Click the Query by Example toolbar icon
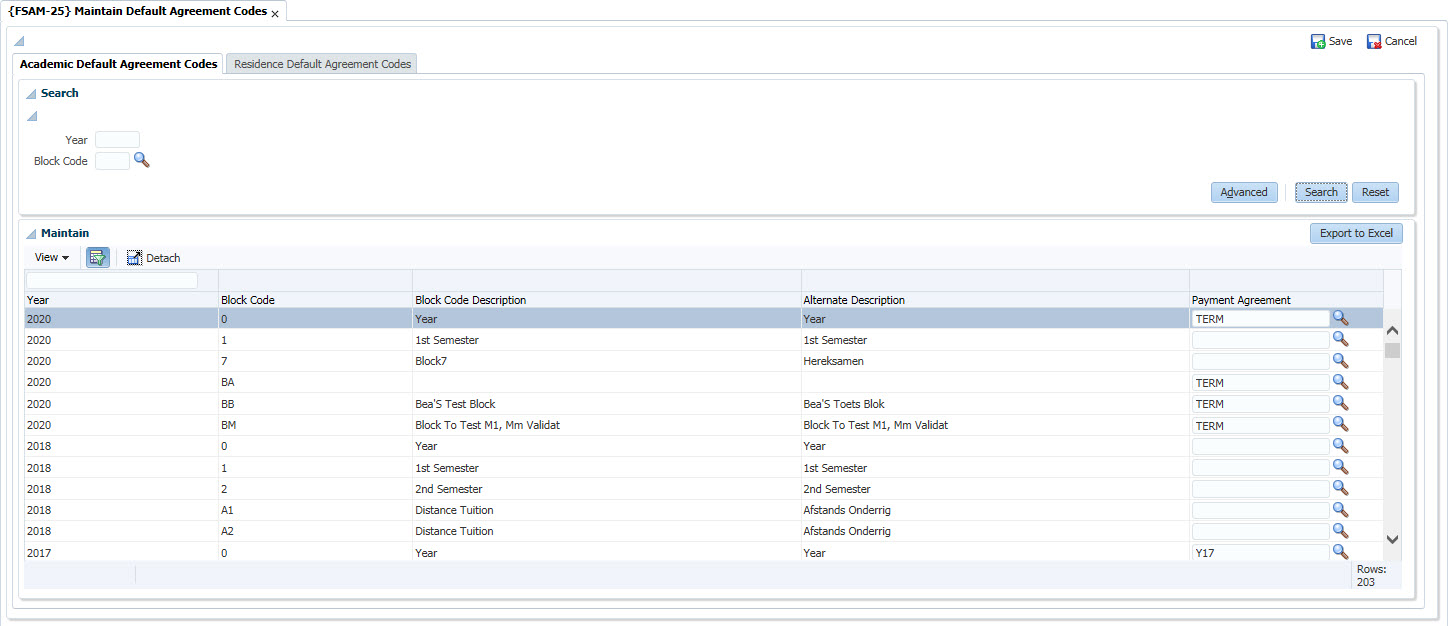 point(97,258)
